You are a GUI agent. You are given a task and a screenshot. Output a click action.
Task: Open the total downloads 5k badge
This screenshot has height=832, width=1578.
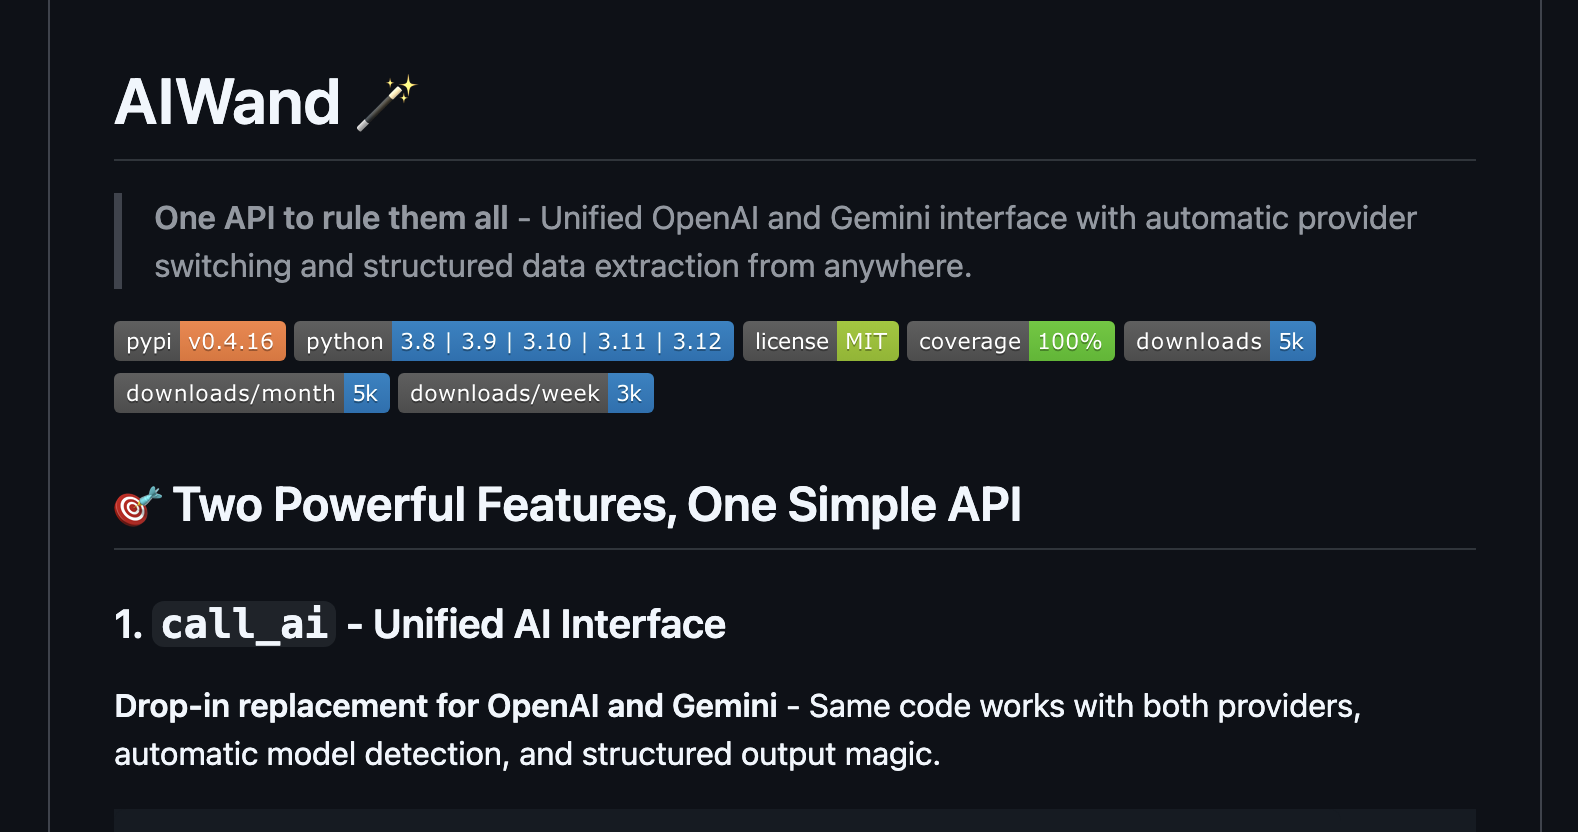click(x=1219, y=341)
